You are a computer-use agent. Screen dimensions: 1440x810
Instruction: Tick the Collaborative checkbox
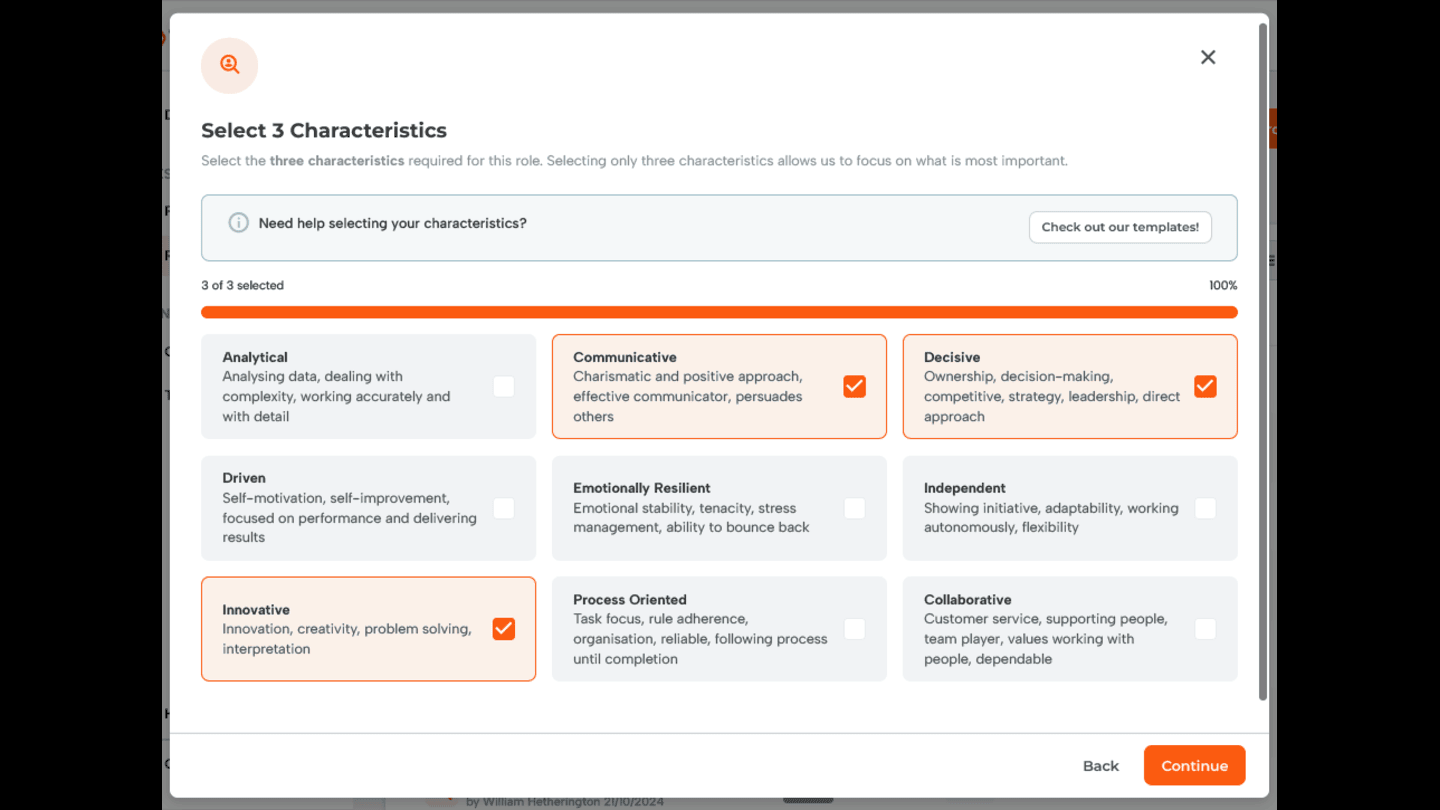[1205, 629]
